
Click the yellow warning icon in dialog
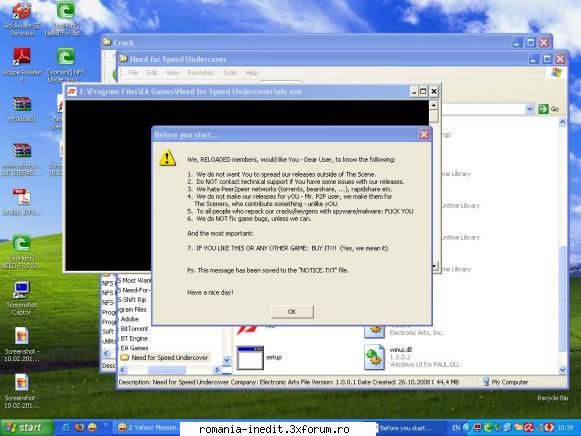tap(167, 158)
